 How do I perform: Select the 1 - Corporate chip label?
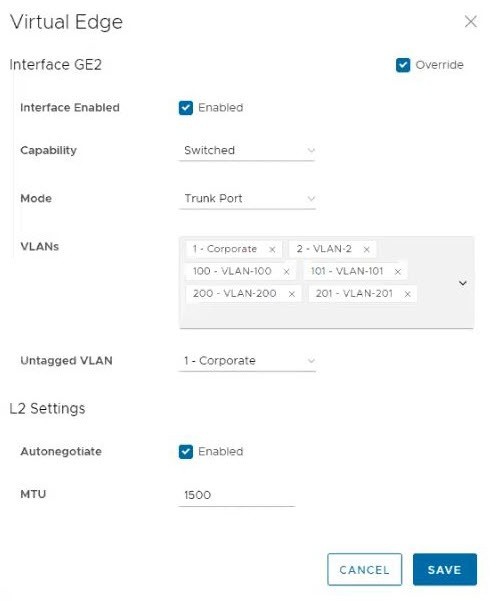click(x=225, y=249)
